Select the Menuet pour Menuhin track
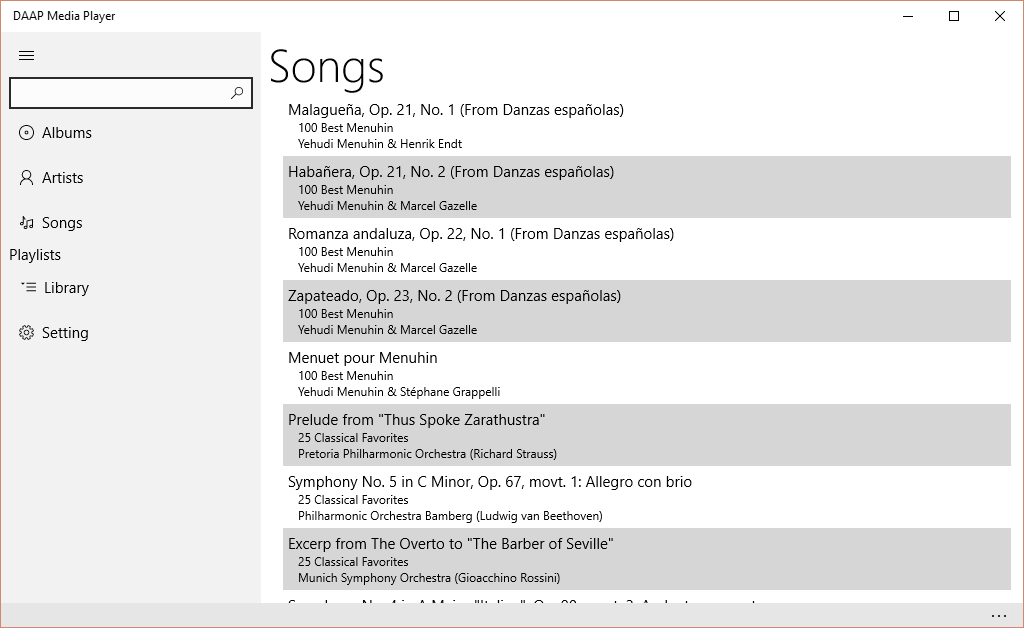Screen dimensions: 1024x628 pos(363,358)
